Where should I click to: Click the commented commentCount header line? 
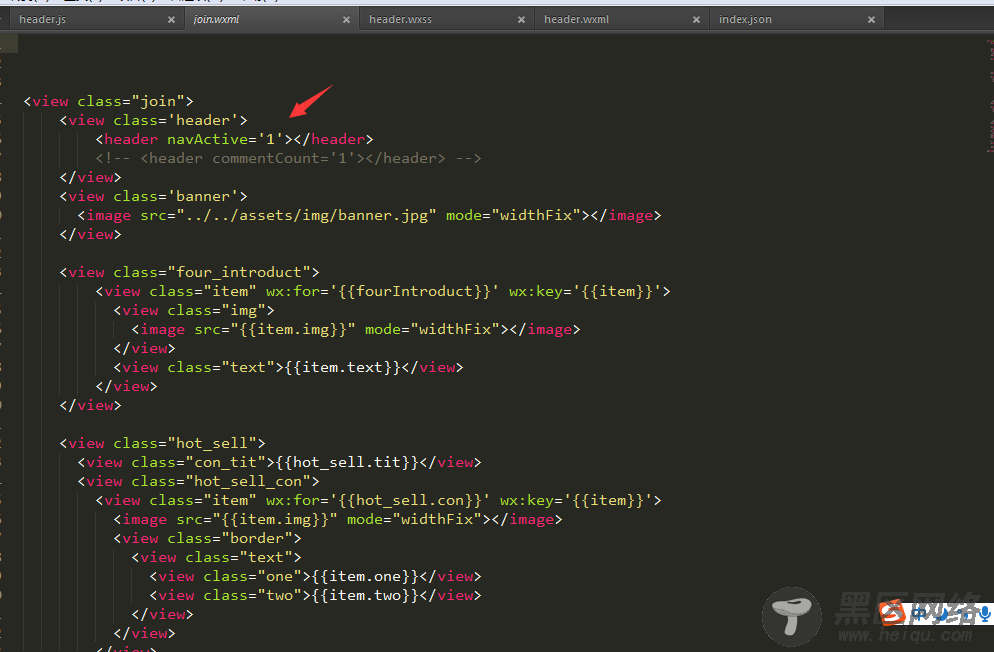tap(288, 158)
